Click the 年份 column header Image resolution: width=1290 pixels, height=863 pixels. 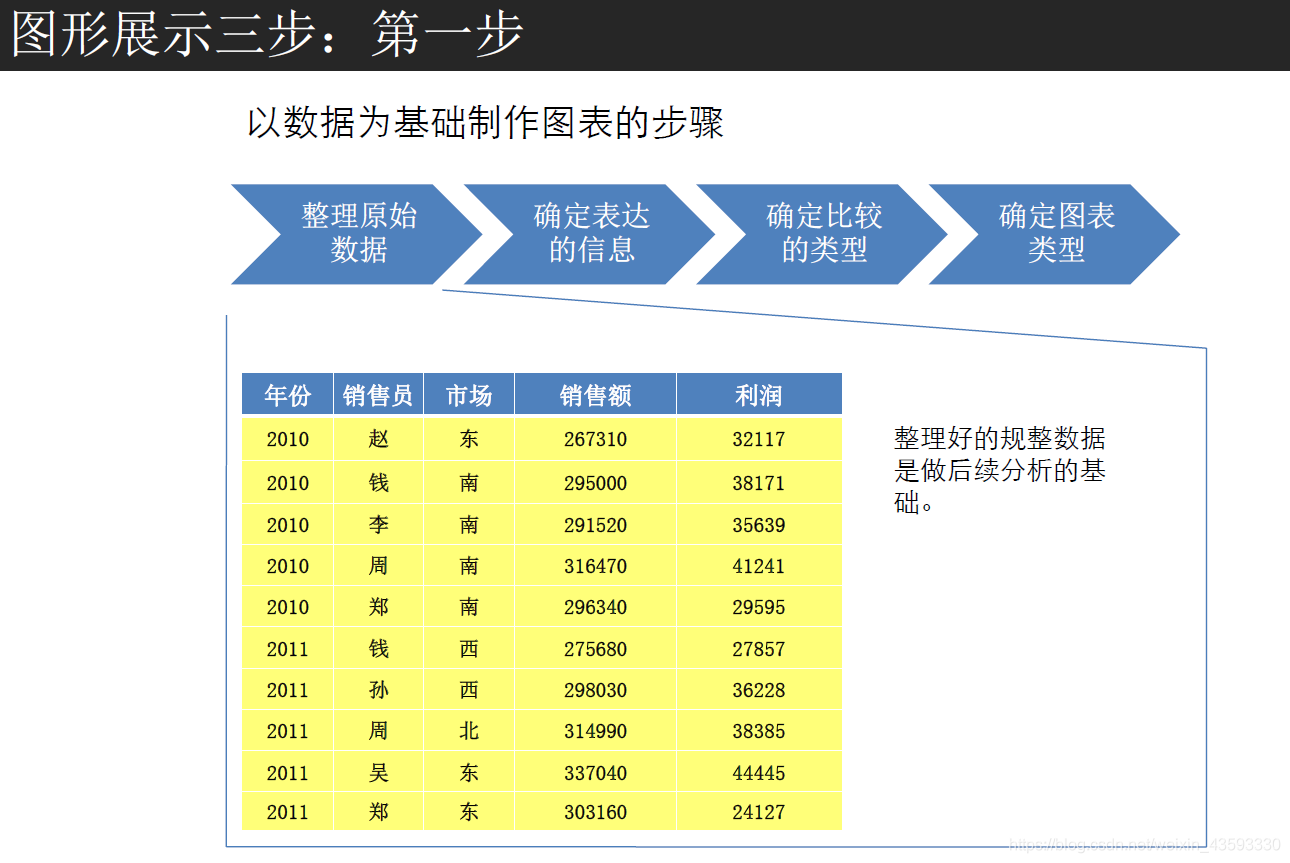click(288, 395)
